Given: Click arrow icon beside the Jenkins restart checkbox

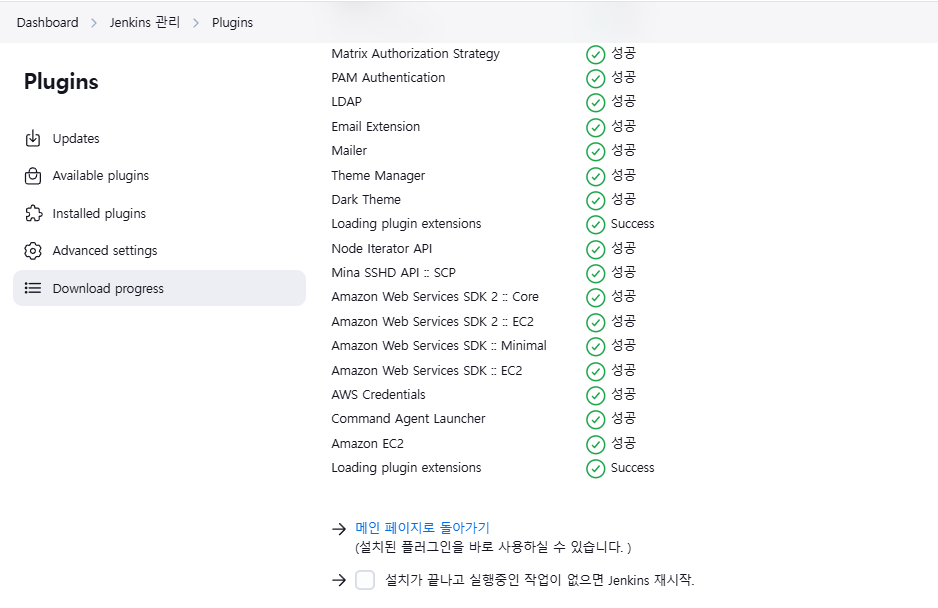Looking at the screenshot, I should click(x=339, y=580).
